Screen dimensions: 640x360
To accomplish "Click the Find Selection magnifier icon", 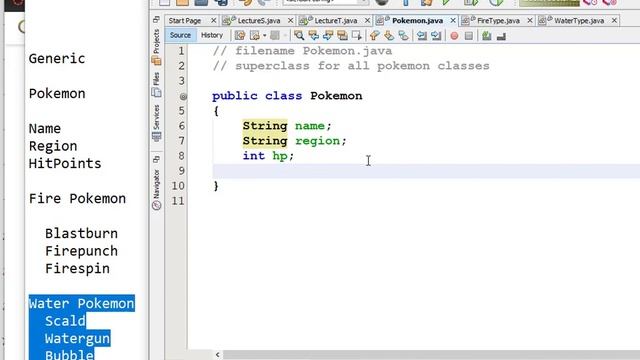I will [299, 36].
